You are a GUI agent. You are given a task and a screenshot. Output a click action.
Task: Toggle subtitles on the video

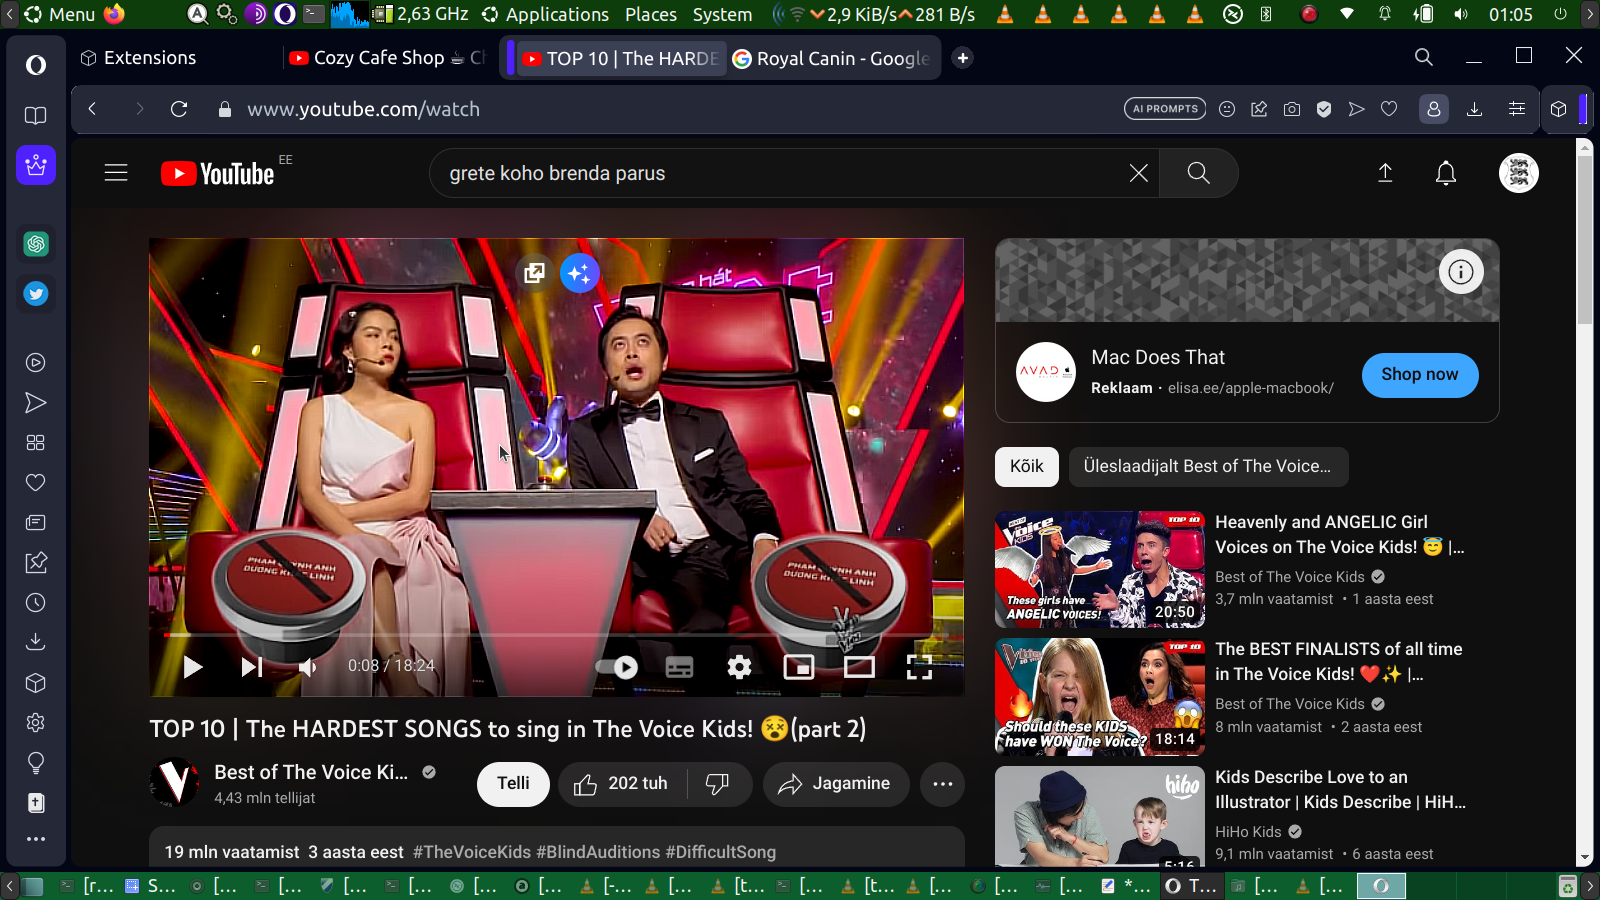click(x=679, y=667)
